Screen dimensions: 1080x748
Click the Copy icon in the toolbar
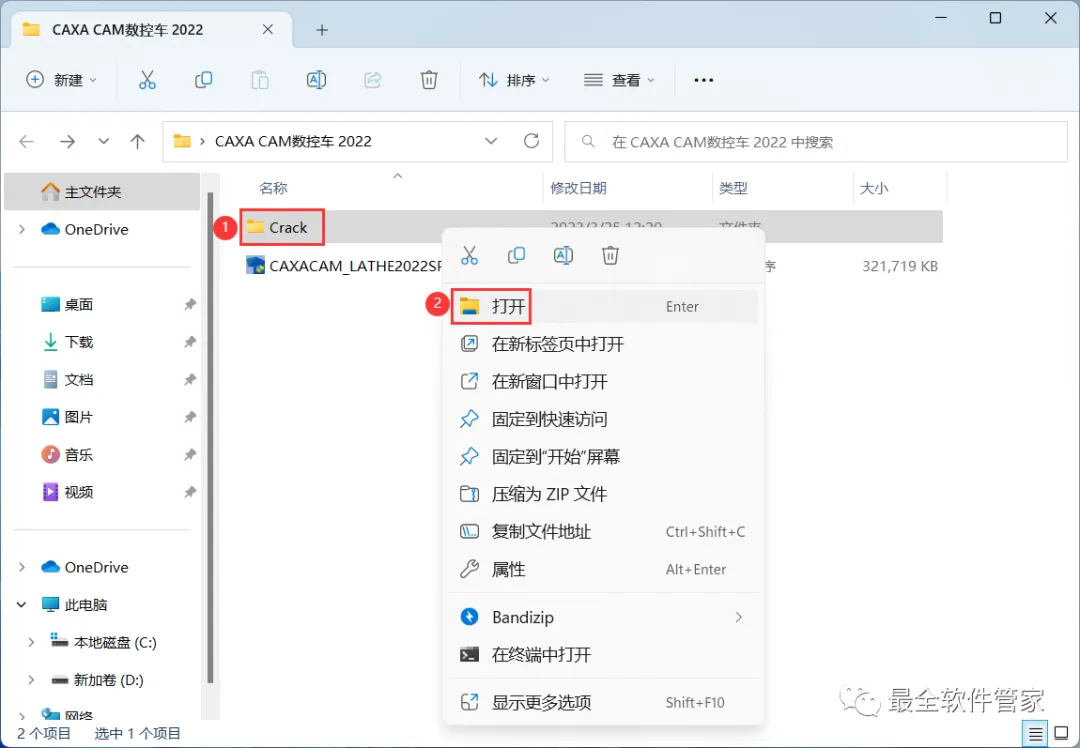point(203,80)
